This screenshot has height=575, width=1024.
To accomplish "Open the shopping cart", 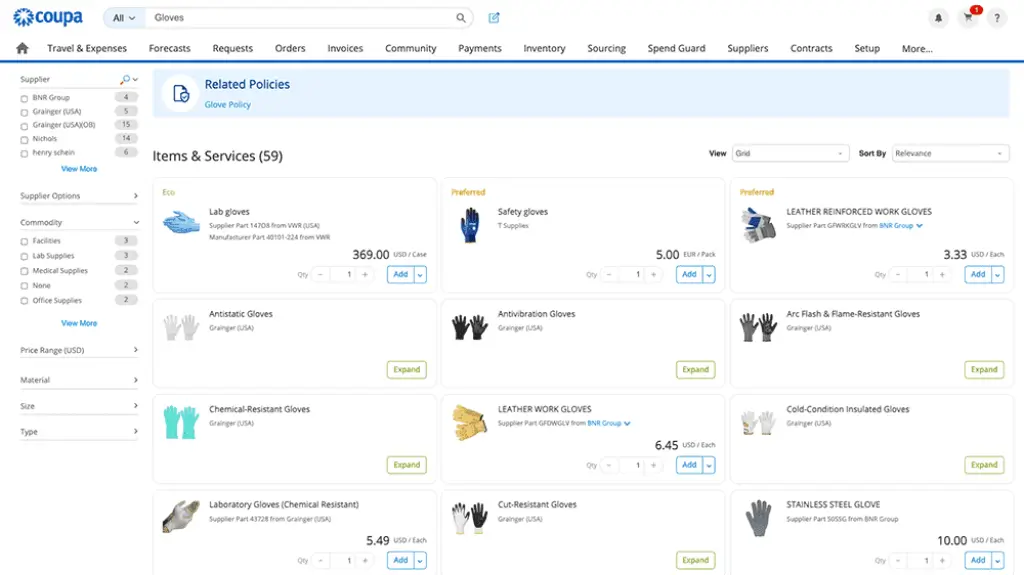I will pyautogui.click(x=968, y=18).
